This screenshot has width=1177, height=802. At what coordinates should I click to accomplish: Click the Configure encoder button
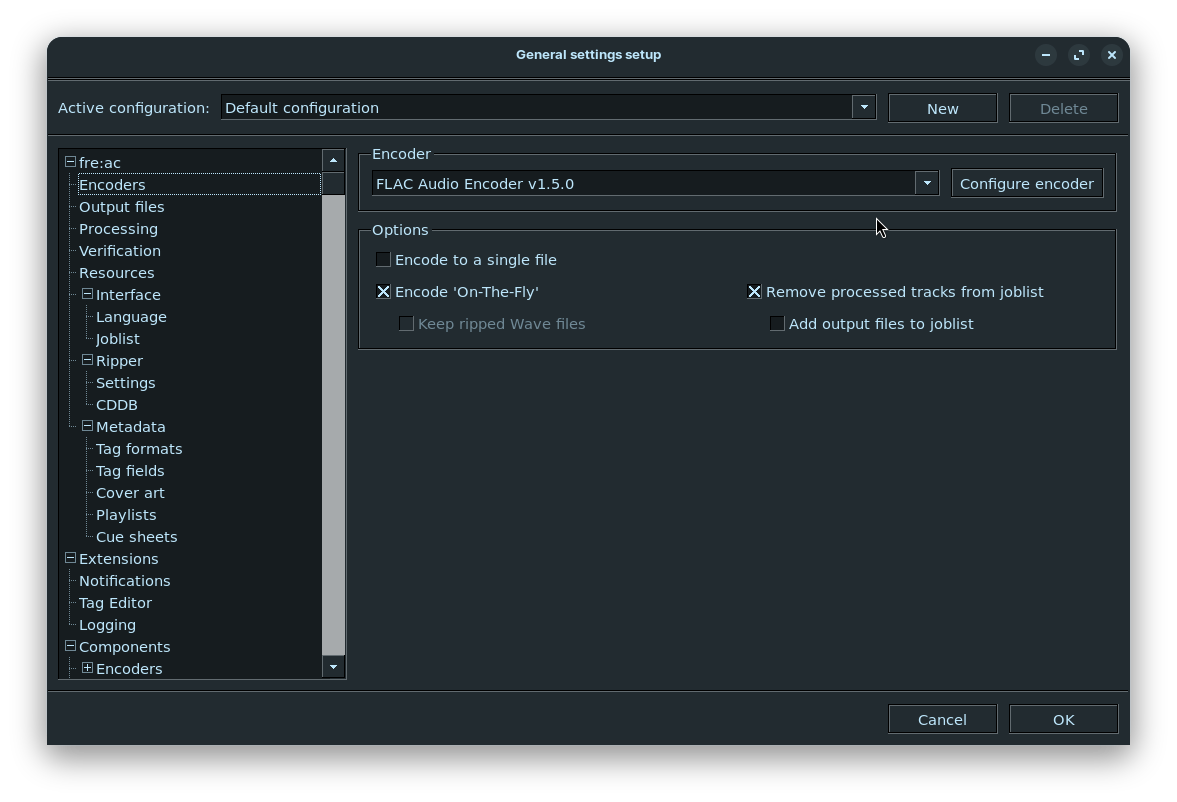pos(1027,184)
